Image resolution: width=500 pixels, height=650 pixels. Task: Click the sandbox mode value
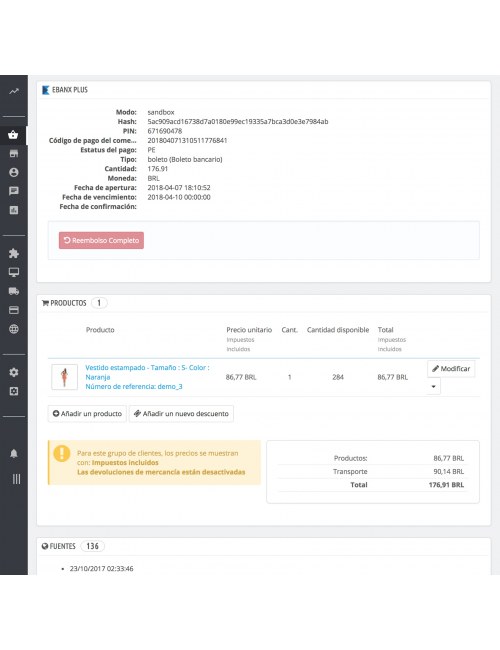pos(161,112)
